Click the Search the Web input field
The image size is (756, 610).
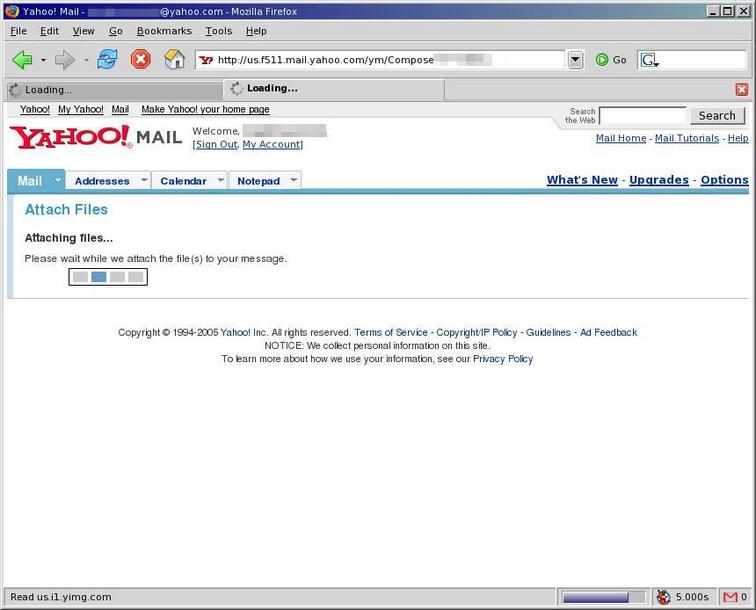(x=643, y=116)
